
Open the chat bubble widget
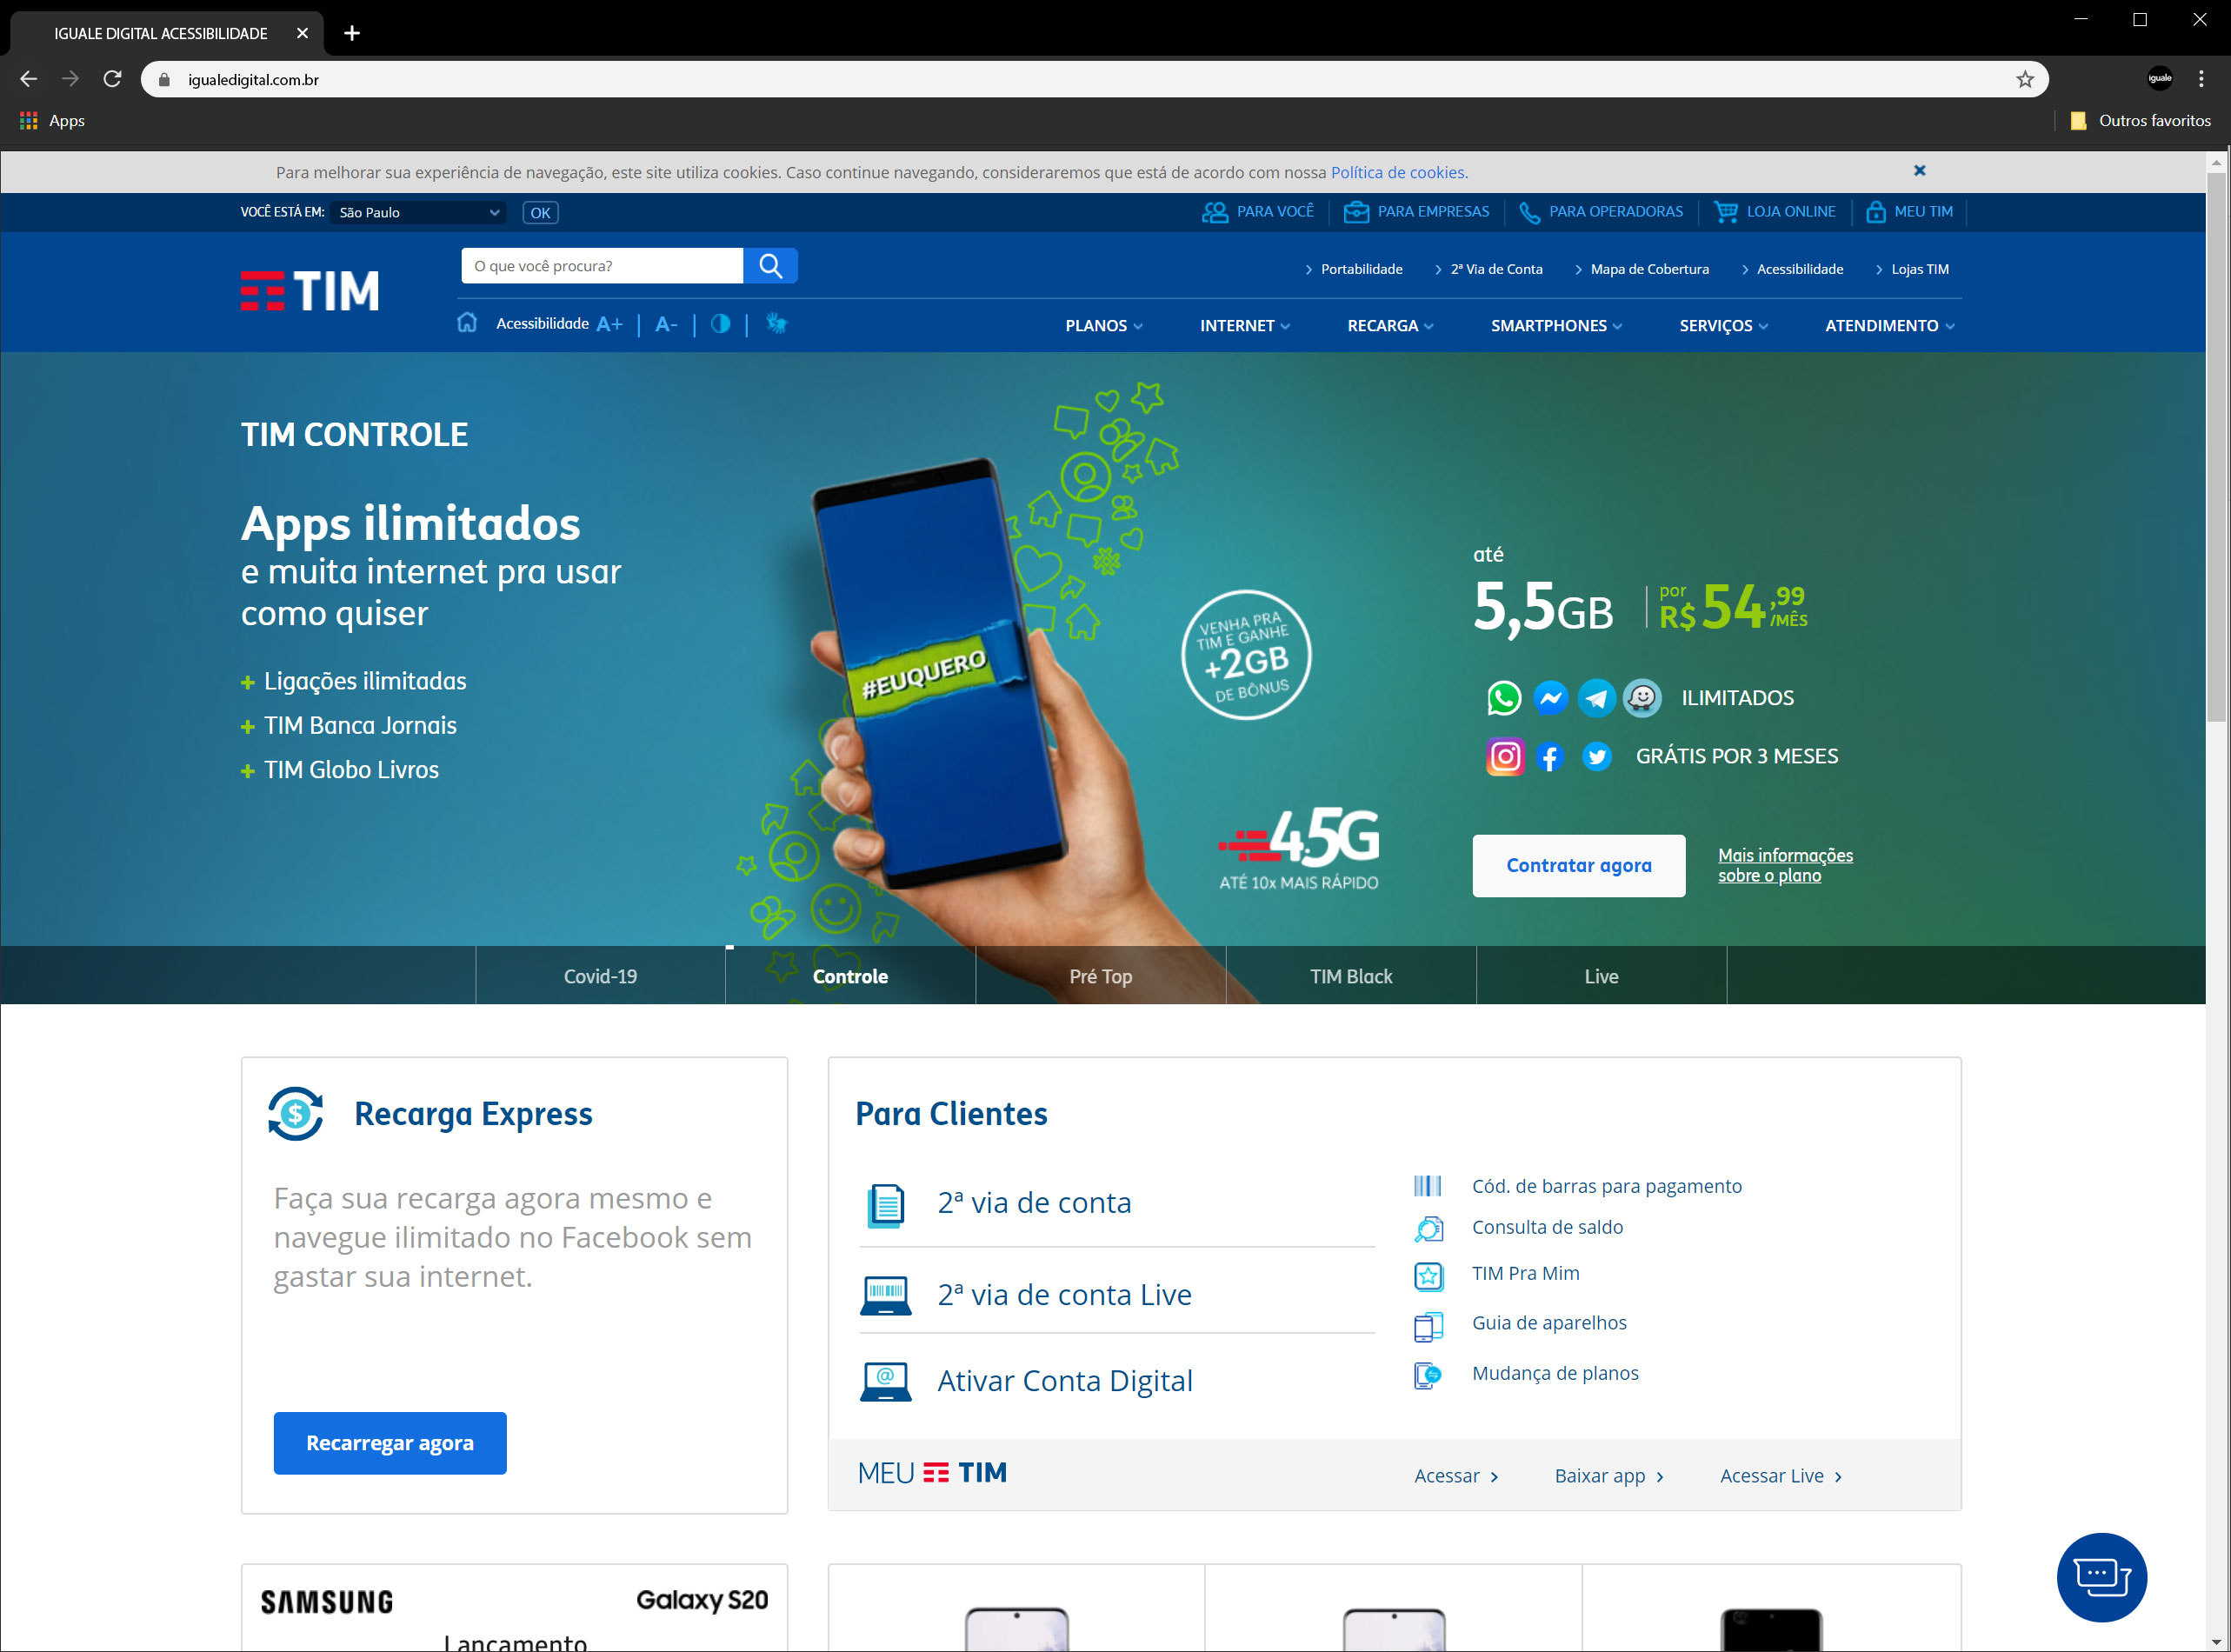[2101, 1577]
